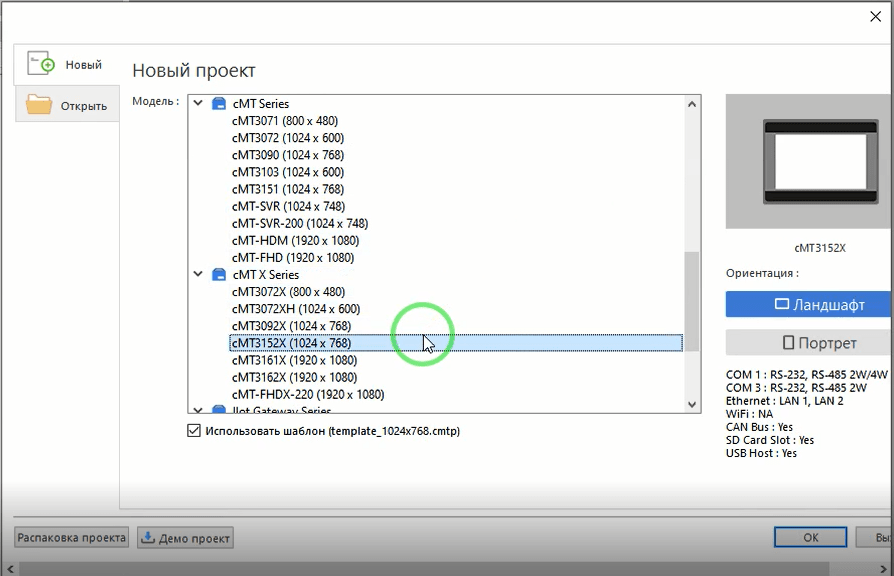Screen dimensions: 894x576
Task: Switch to the Новый tab
Action: click(66, 65)
